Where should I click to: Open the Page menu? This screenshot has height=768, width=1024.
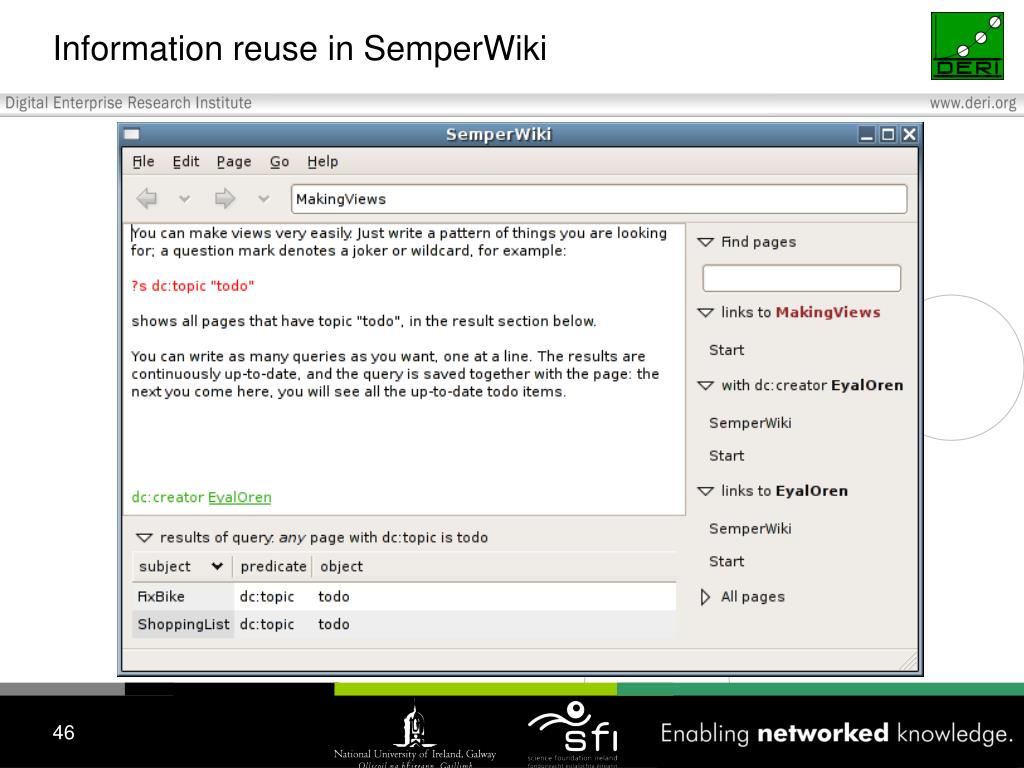(x=234, y=161)
